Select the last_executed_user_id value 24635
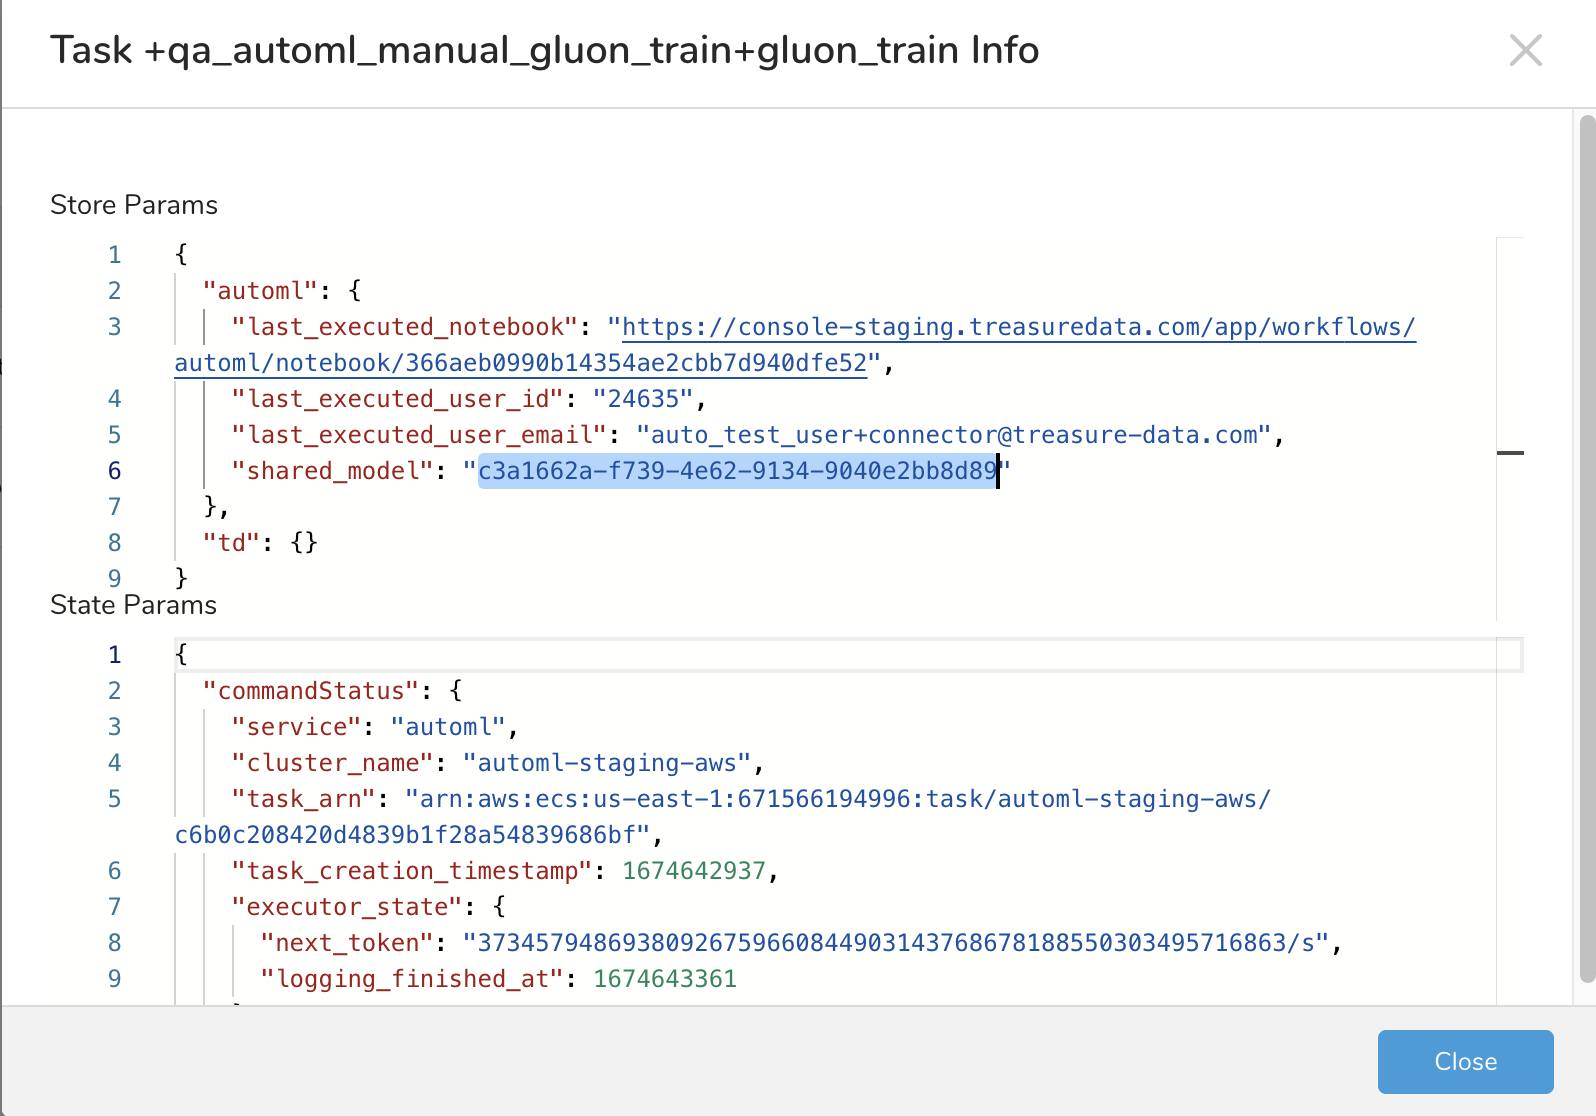 648,398
